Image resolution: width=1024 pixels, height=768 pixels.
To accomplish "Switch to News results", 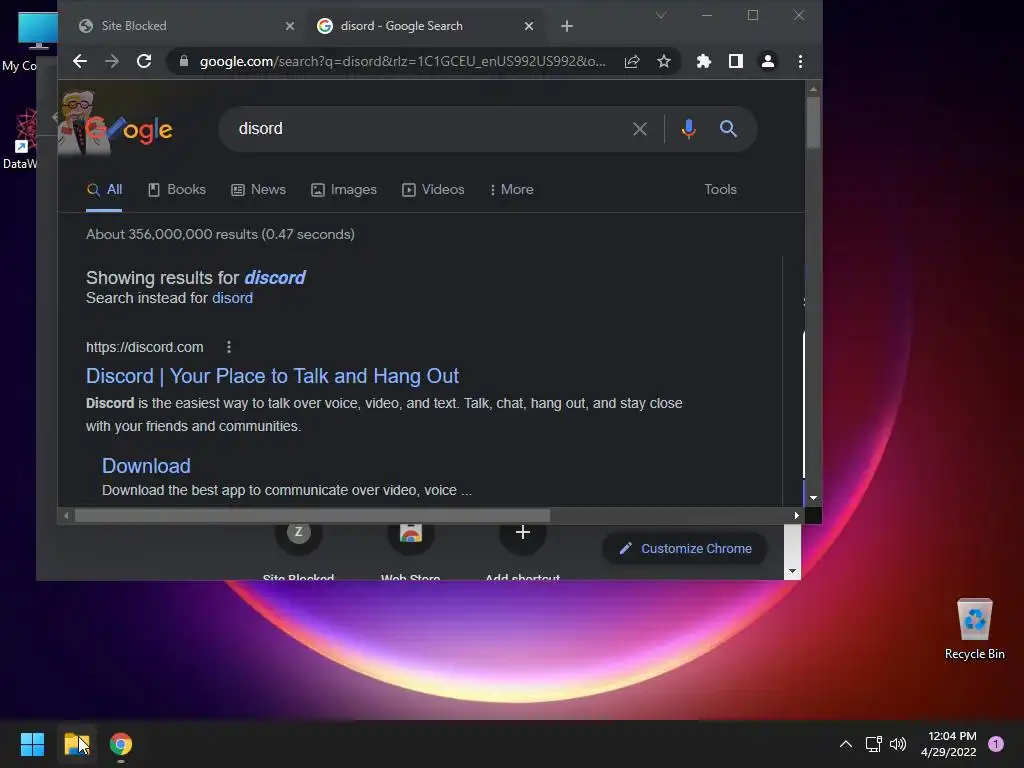I will tap(259, 189).
